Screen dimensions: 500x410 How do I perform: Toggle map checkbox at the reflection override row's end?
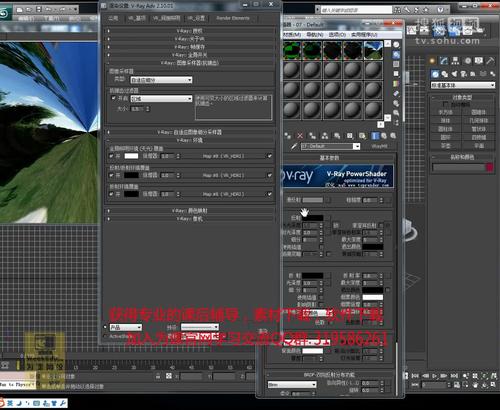click(269, 175)
